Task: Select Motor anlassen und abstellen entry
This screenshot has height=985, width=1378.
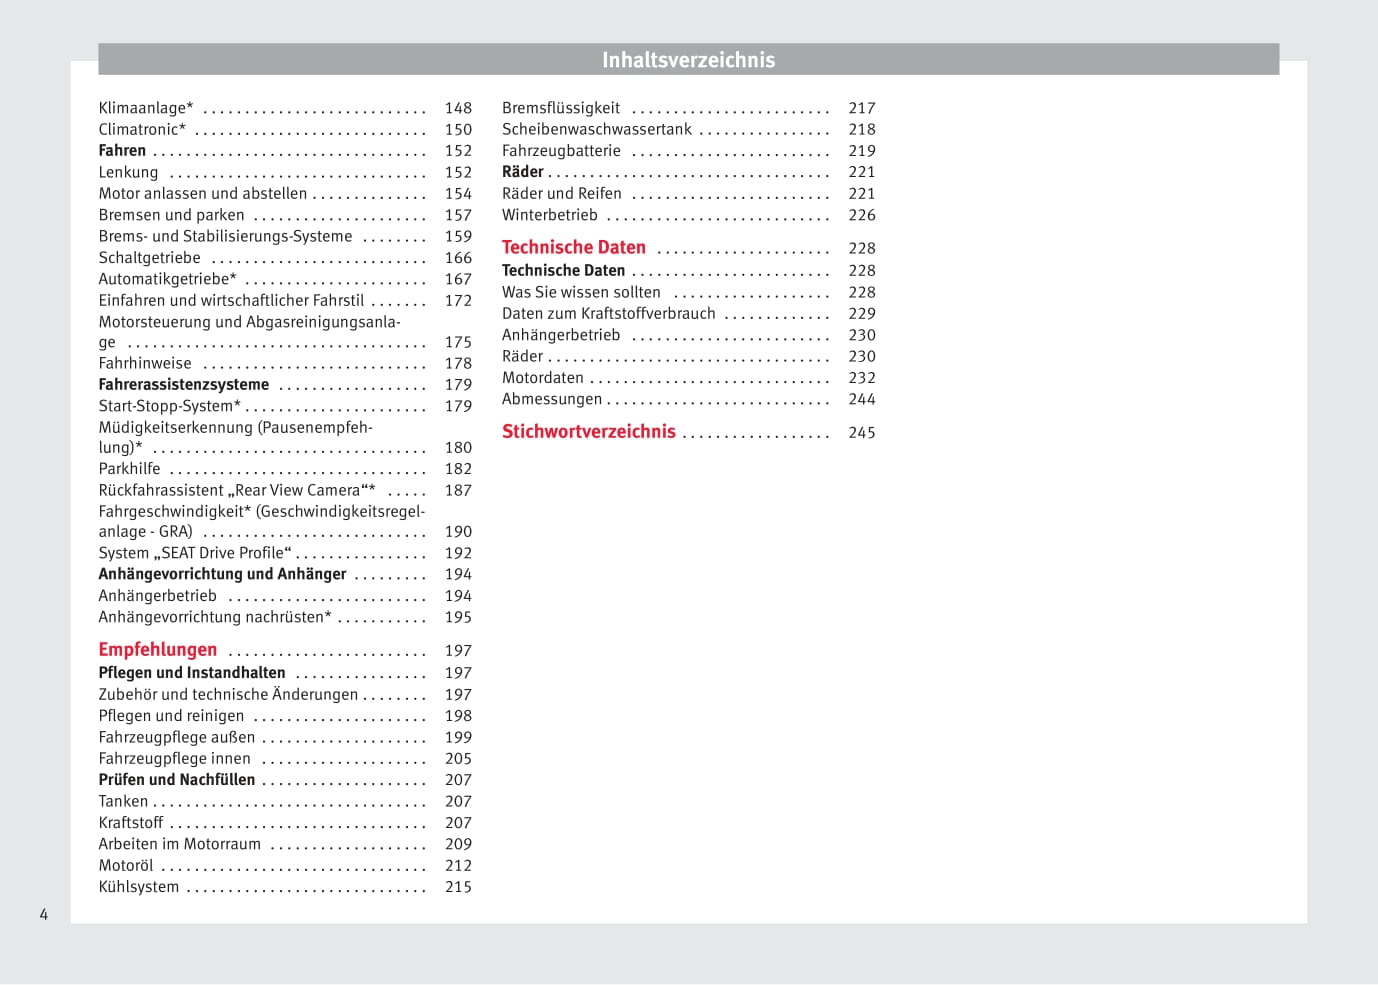Action: click(203, 194)
